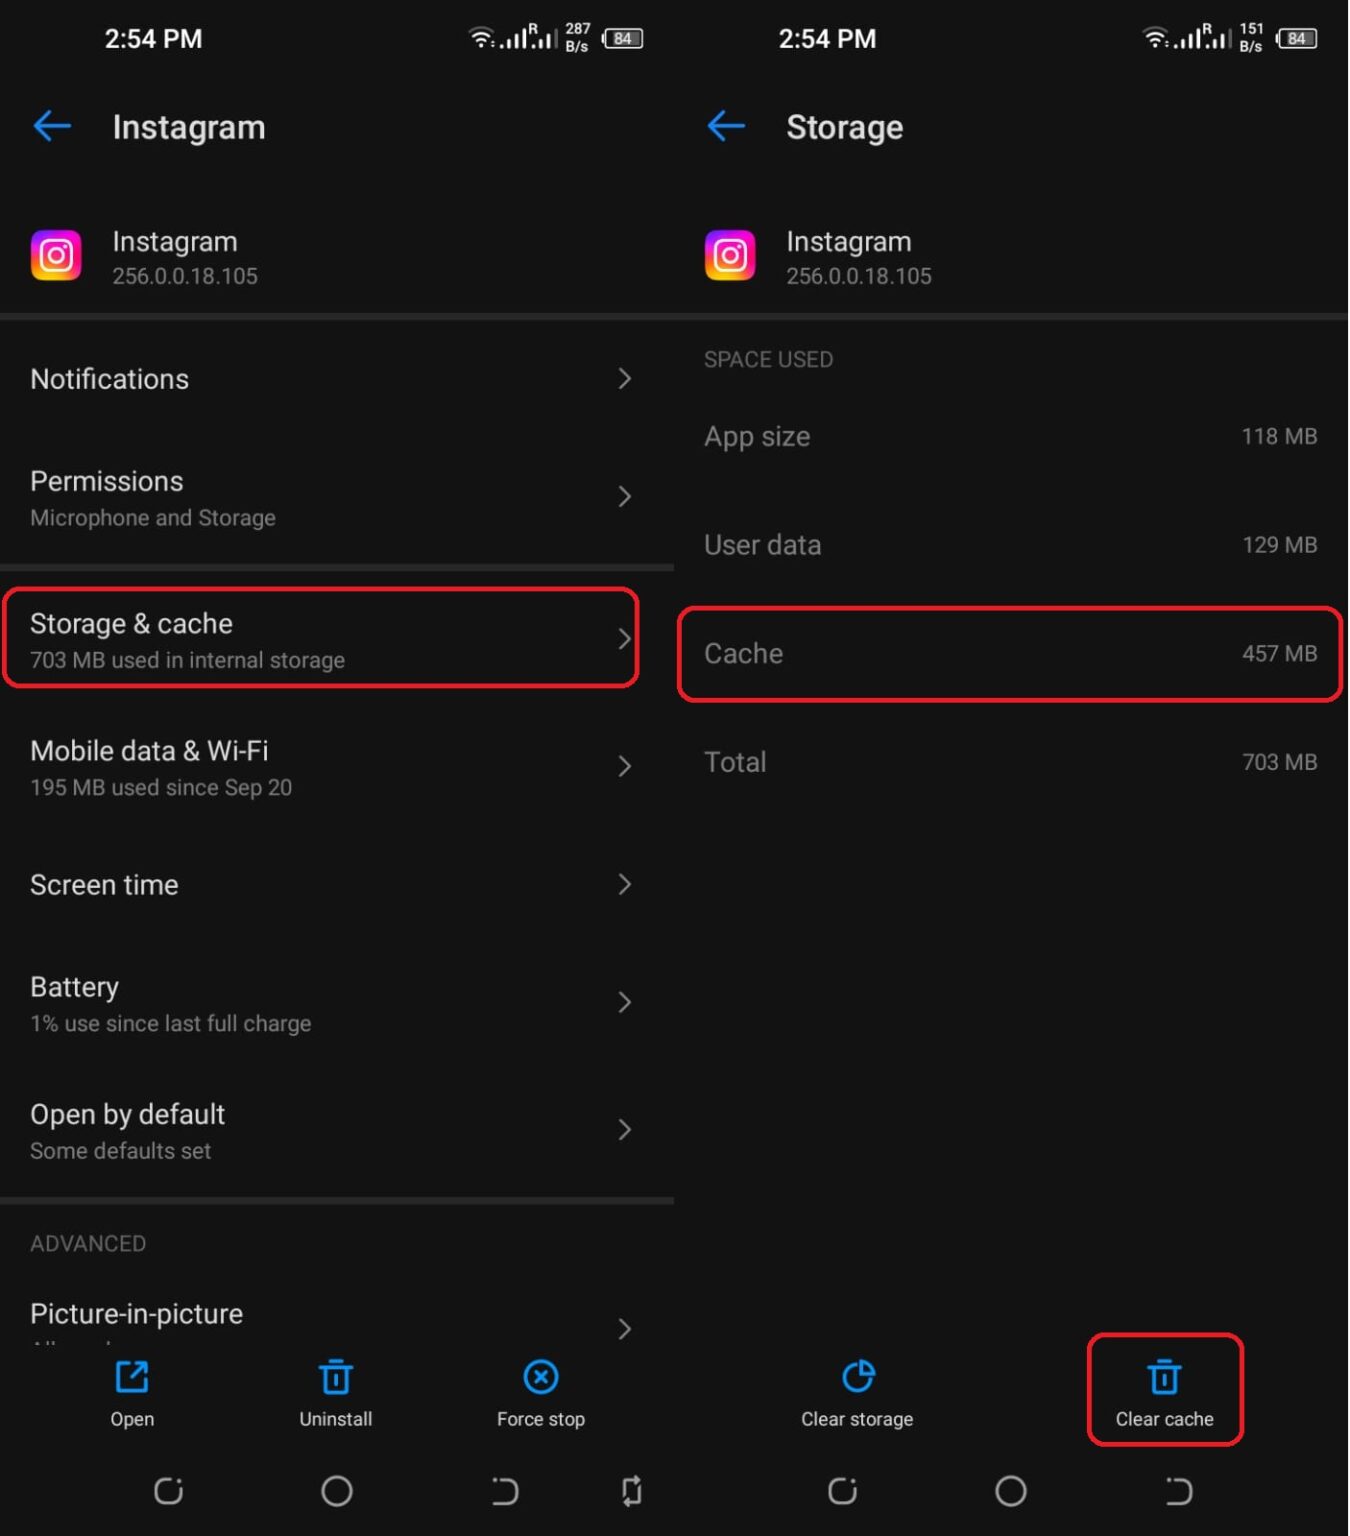Image resolution: width=1350 pixels, height=1536 pixels.
Task: Expand Permissions for Microphone and Storage
Action: click(337, 497)
